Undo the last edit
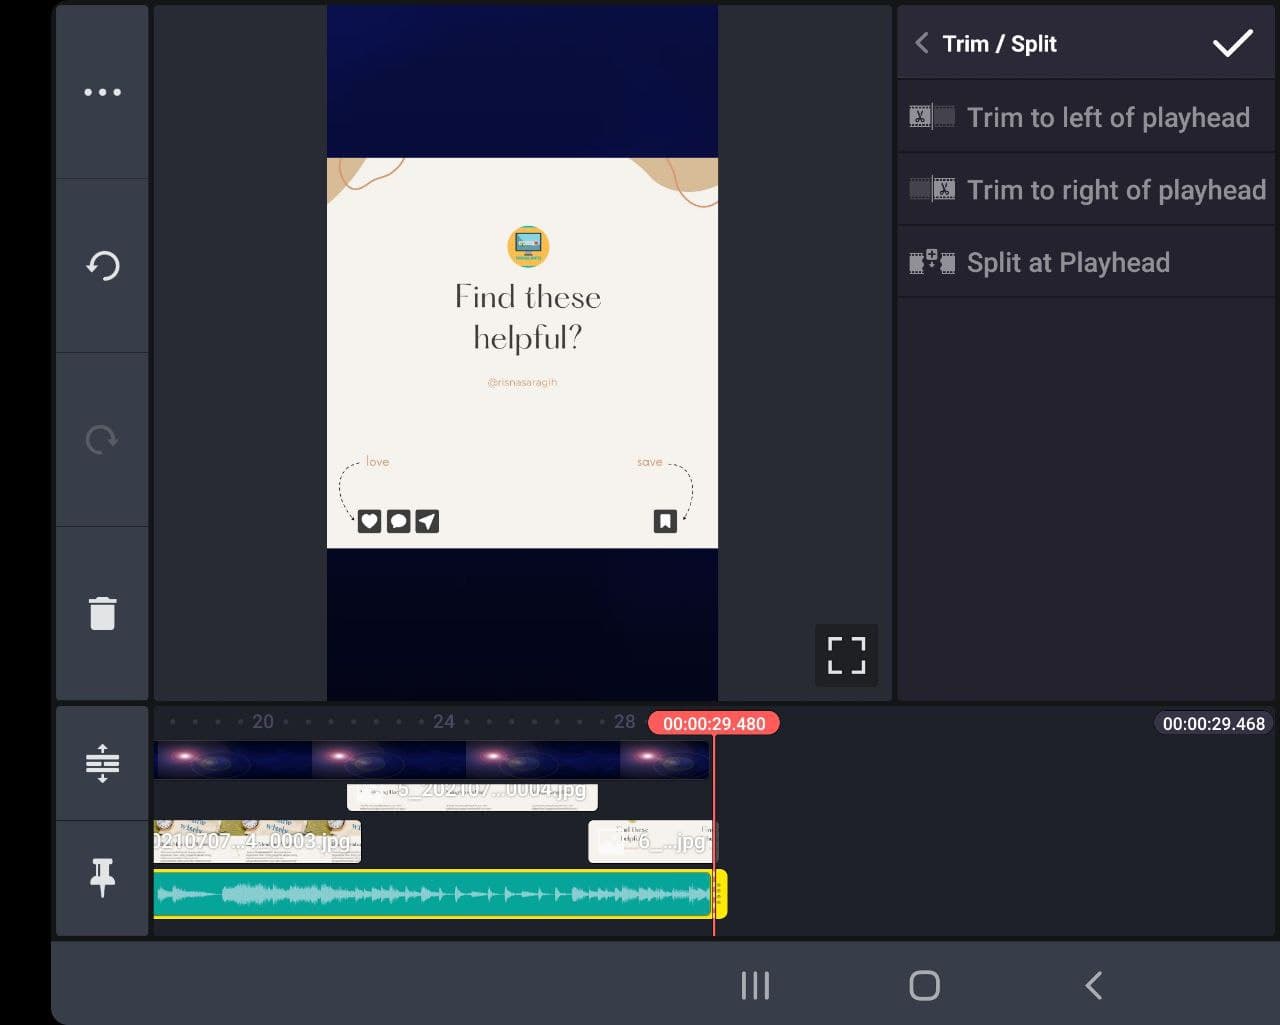Screen dimensions: 1280x1025 coord(101,266)
